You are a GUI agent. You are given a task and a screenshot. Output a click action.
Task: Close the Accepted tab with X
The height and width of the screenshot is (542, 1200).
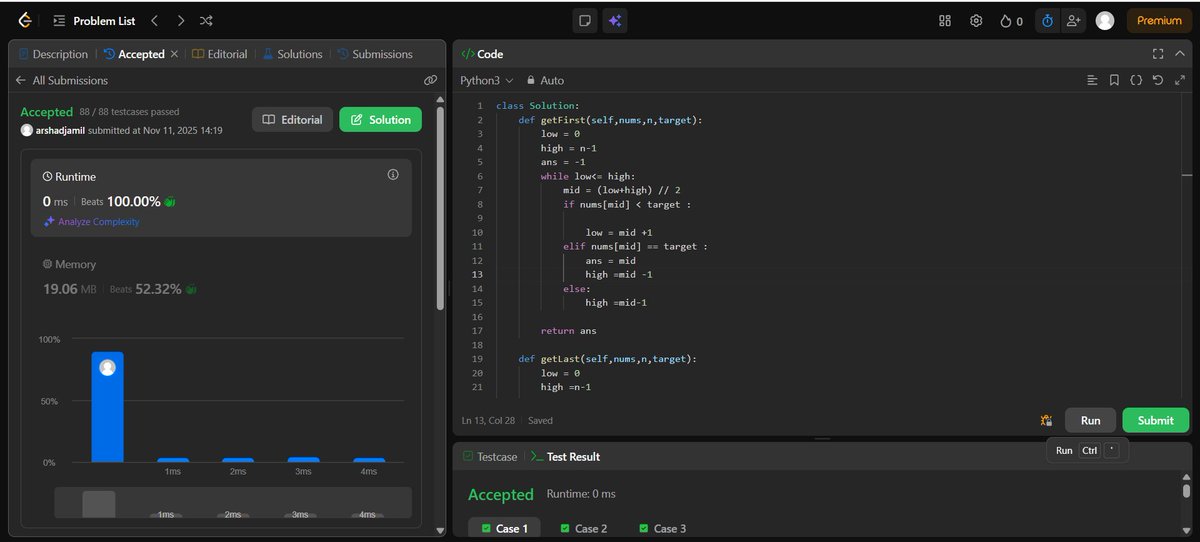coord(174,54)
